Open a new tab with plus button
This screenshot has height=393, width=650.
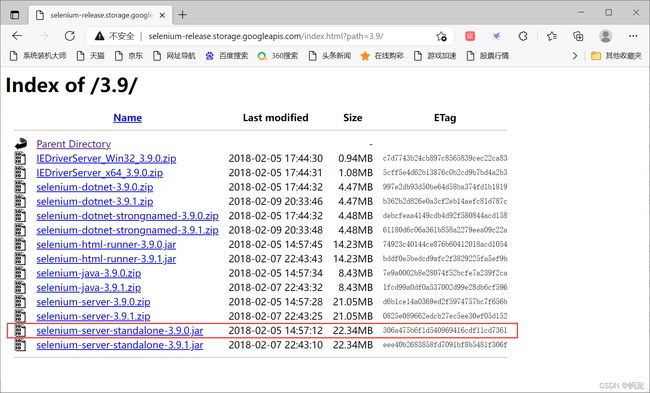pos(182,15)
